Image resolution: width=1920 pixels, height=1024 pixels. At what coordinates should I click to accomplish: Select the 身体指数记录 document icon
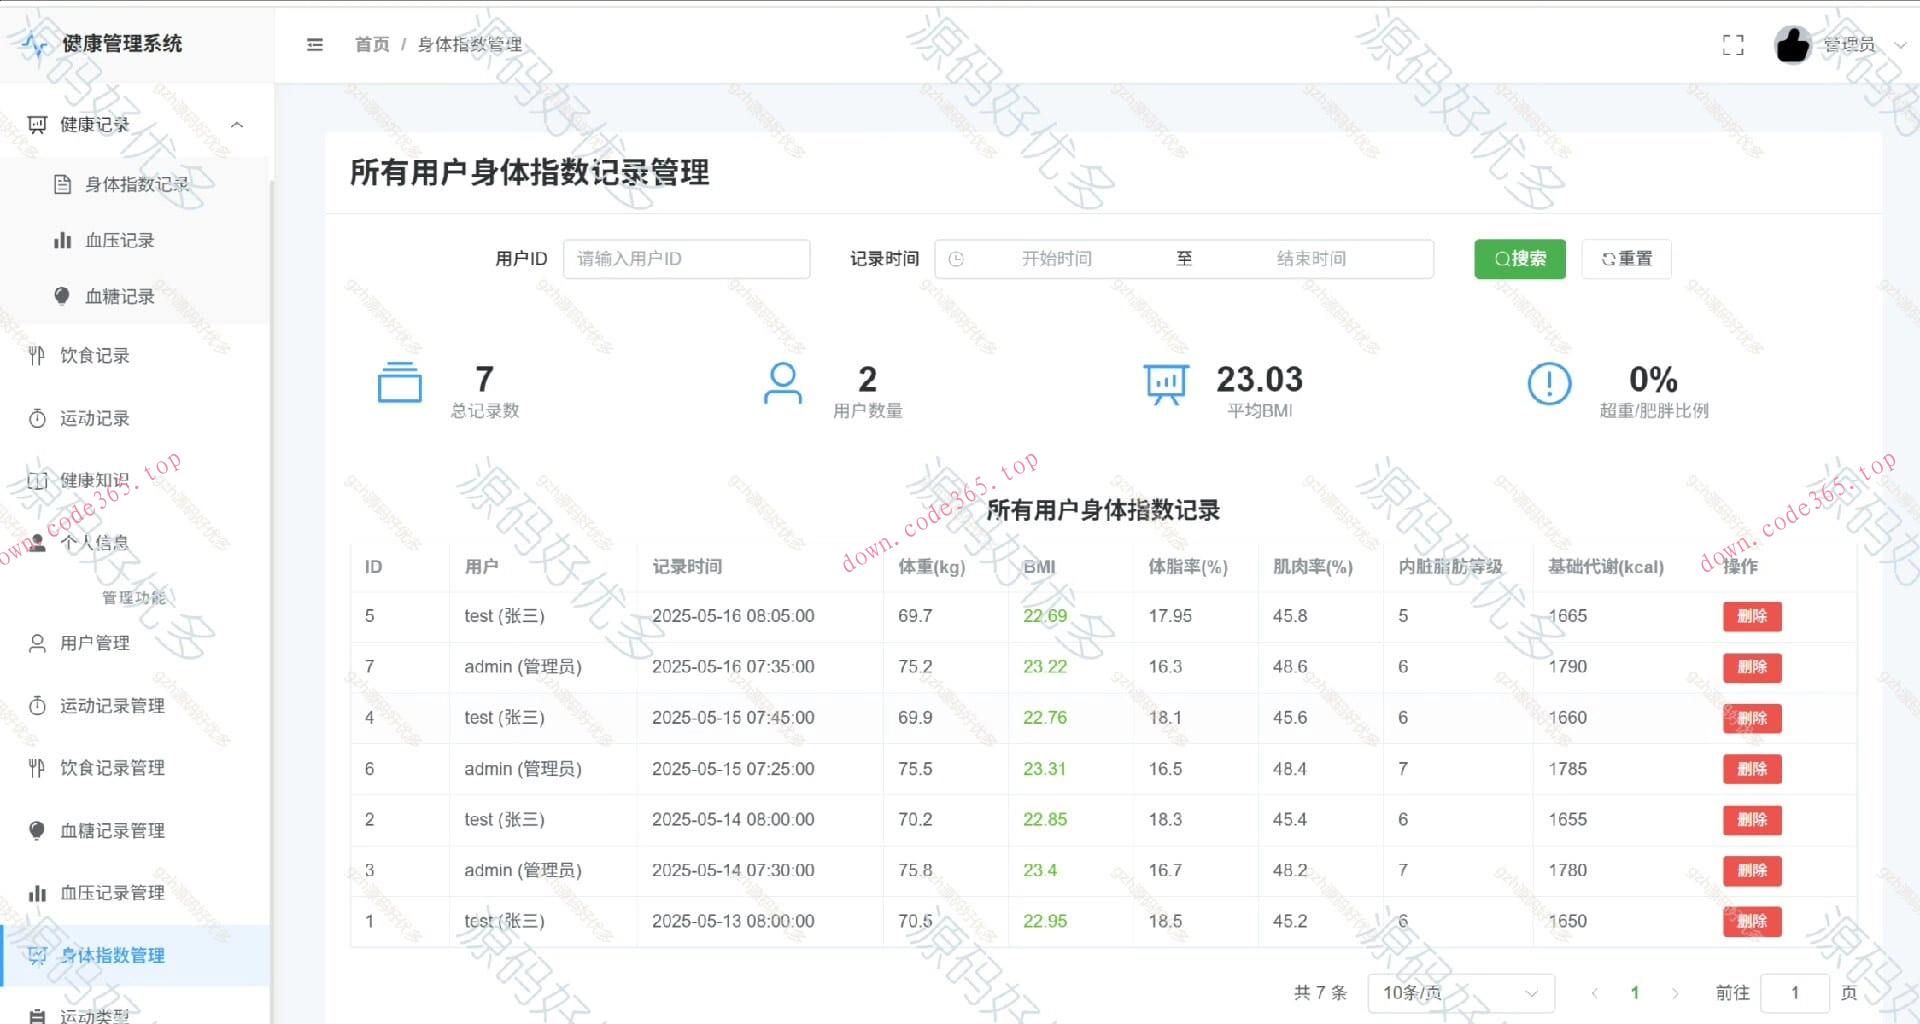click(x=63, y=184)
